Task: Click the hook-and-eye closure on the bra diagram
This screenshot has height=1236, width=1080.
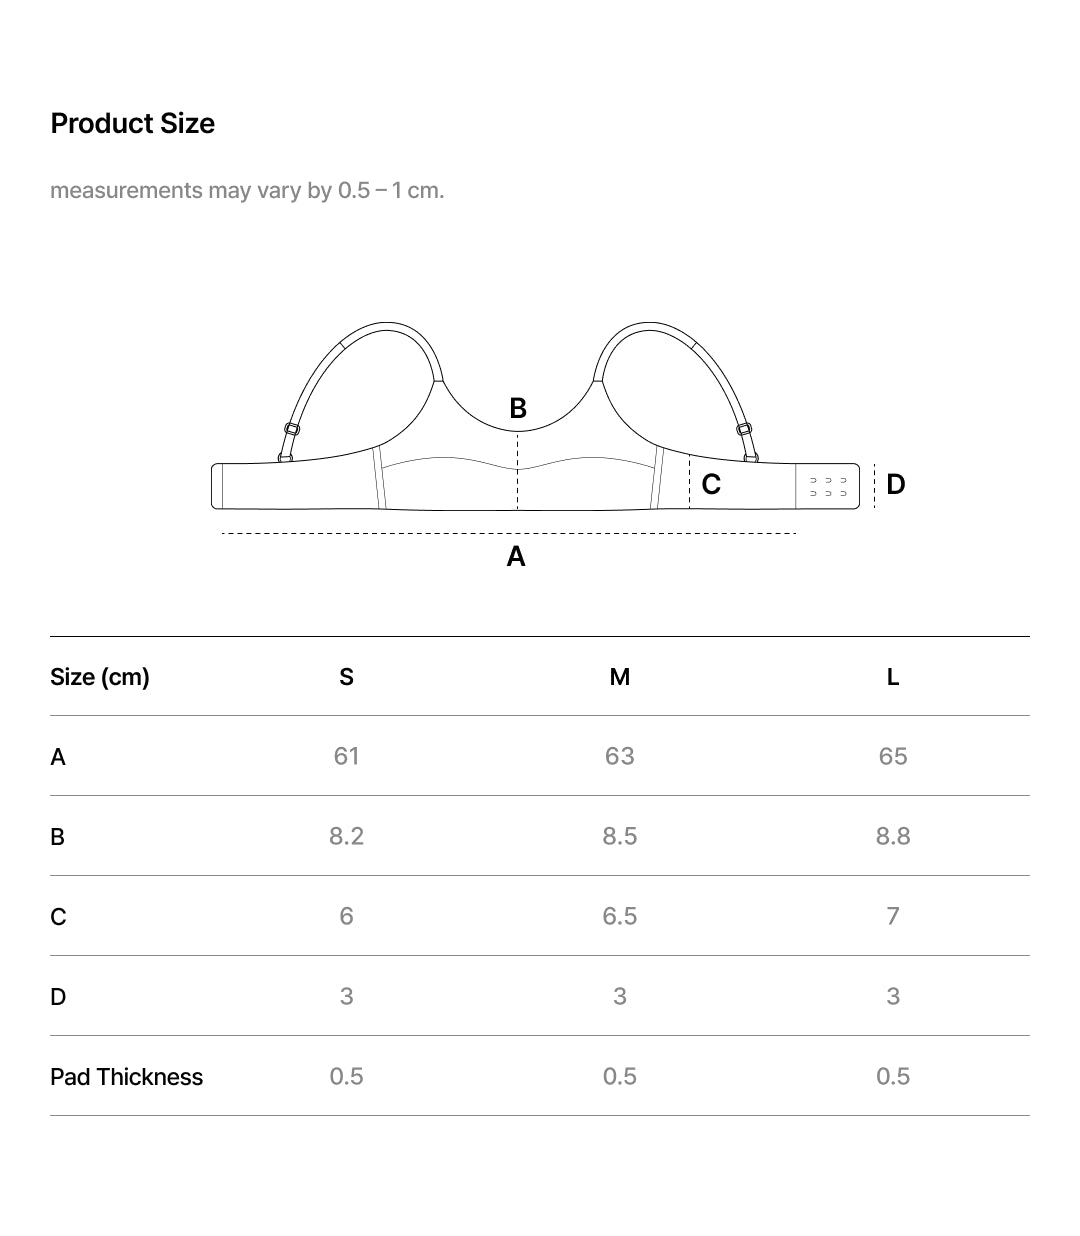Action: point(828,487)
